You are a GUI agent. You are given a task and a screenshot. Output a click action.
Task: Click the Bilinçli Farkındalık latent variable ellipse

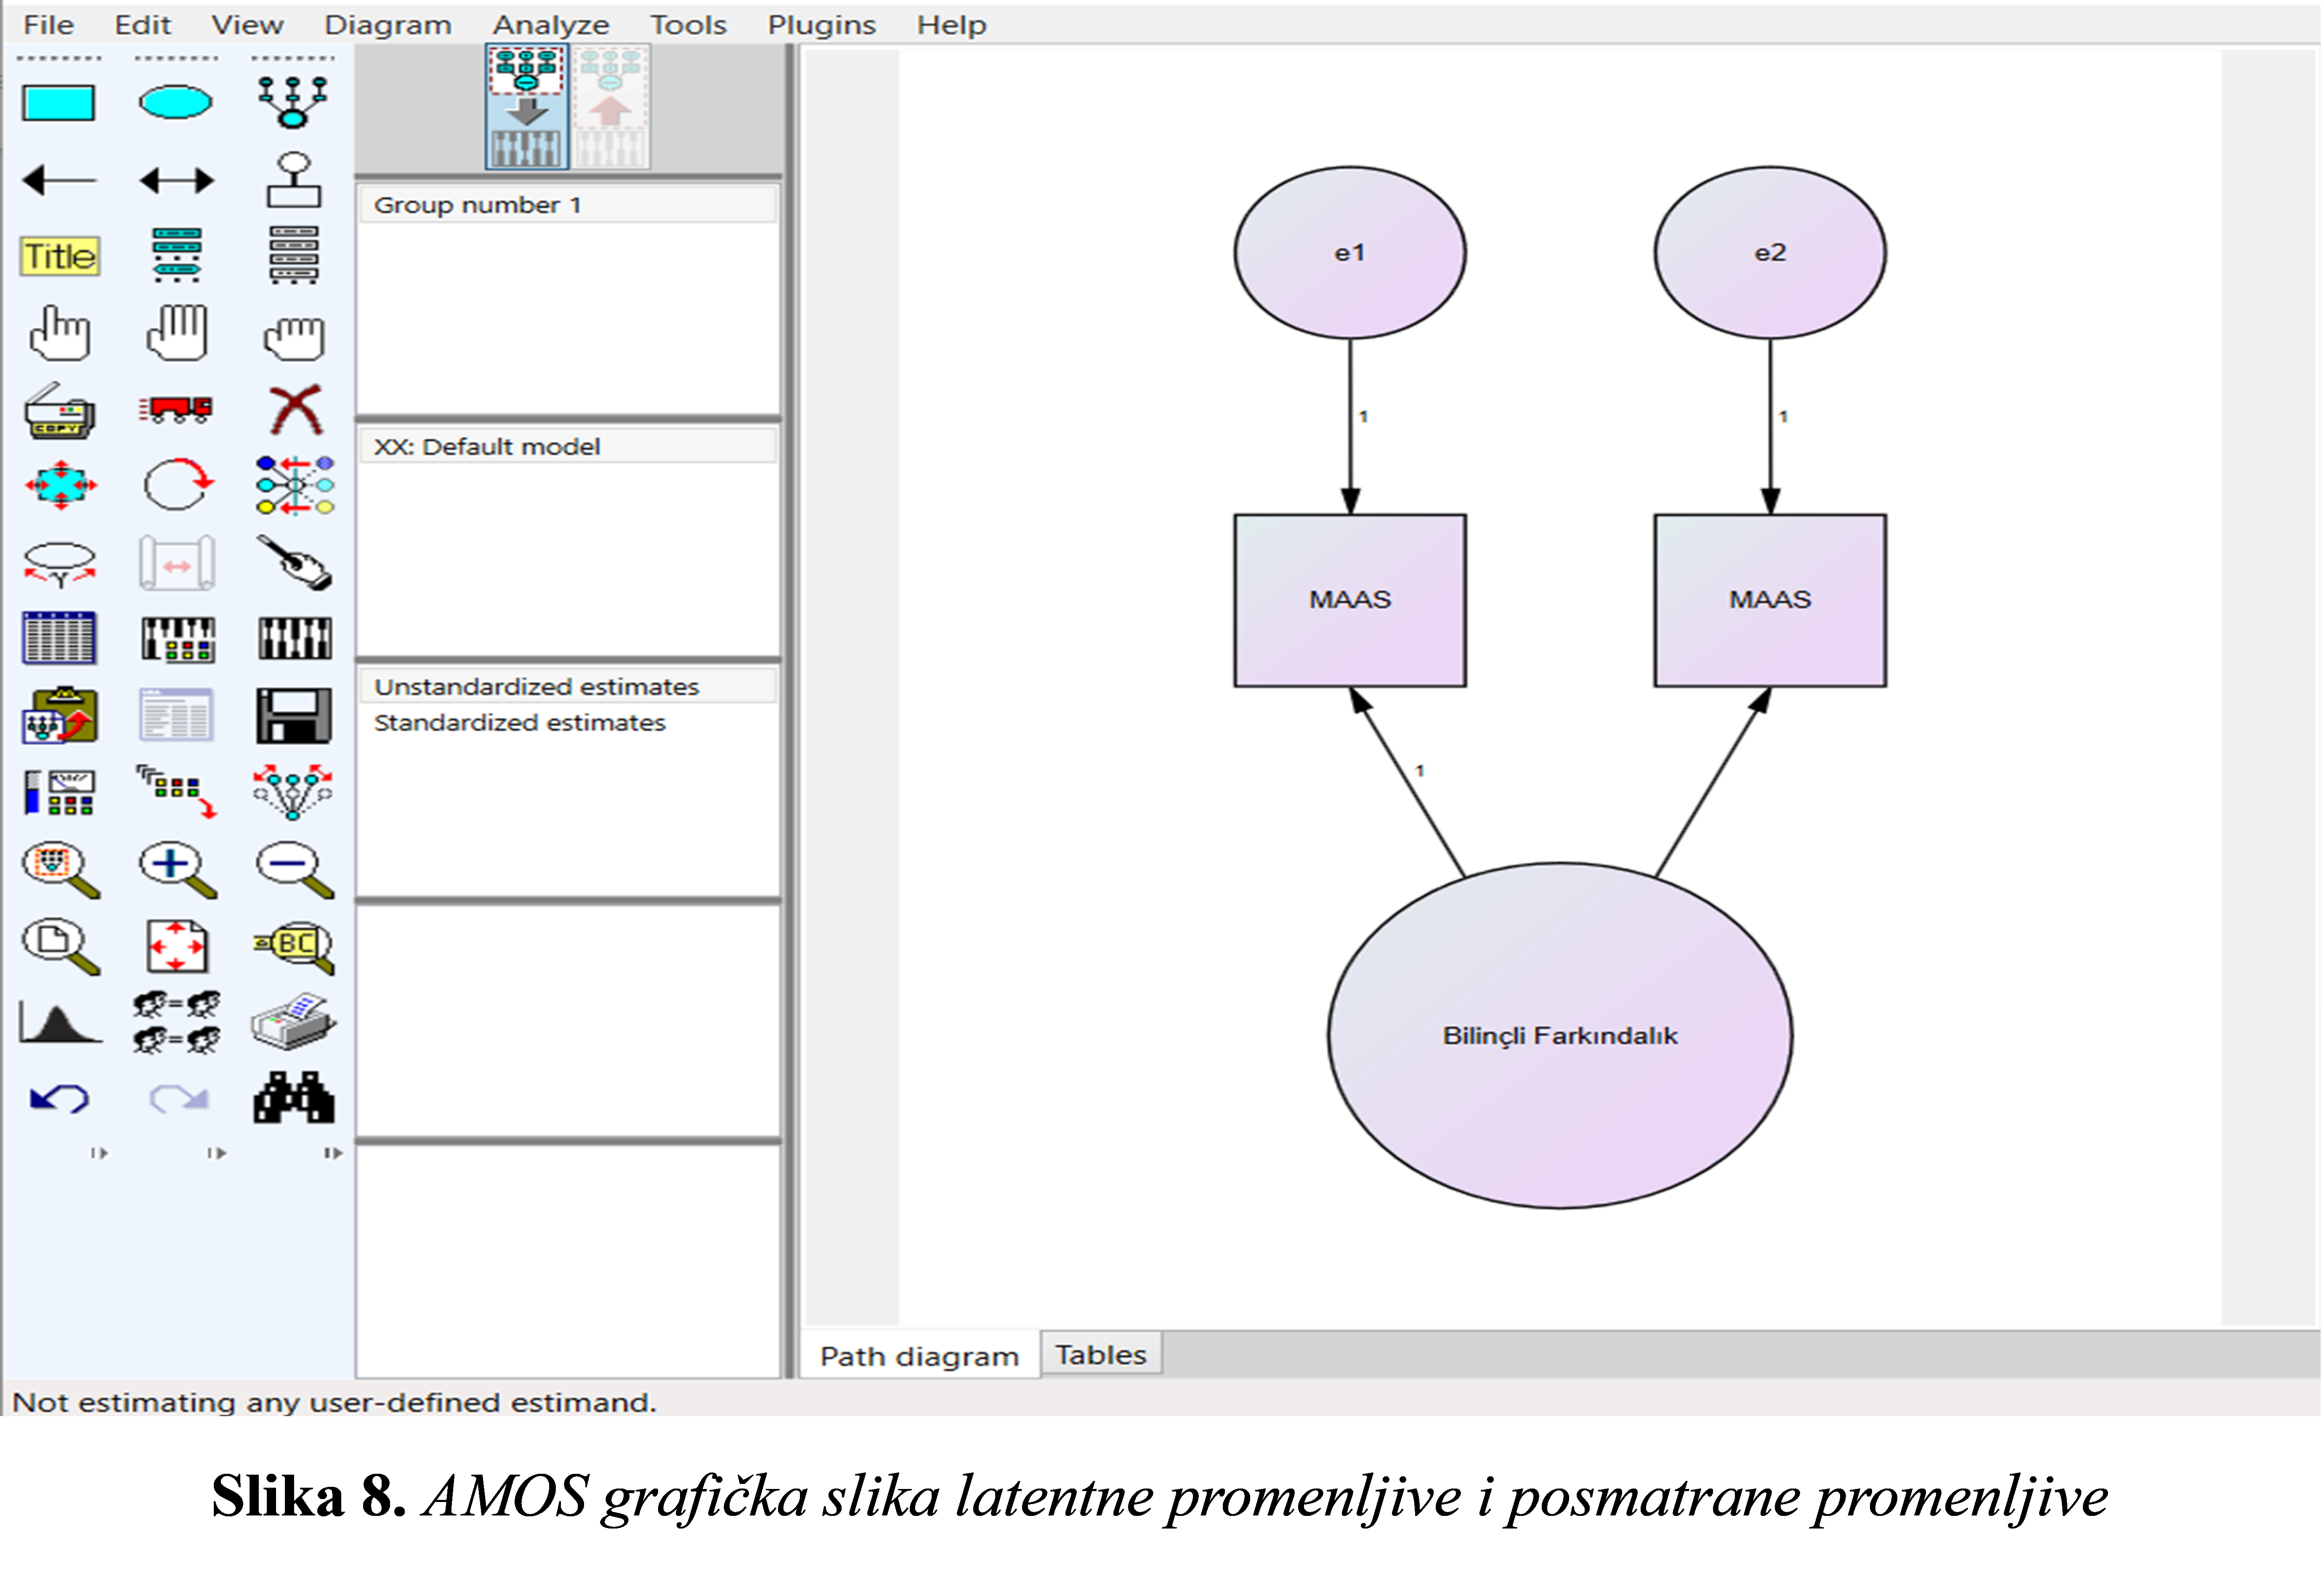1560,1036
